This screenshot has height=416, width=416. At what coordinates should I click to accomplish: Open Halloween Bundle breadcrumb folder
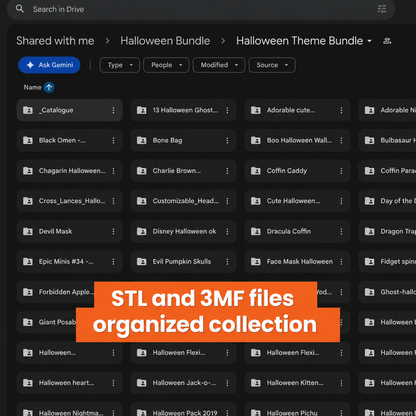point(165,41)
